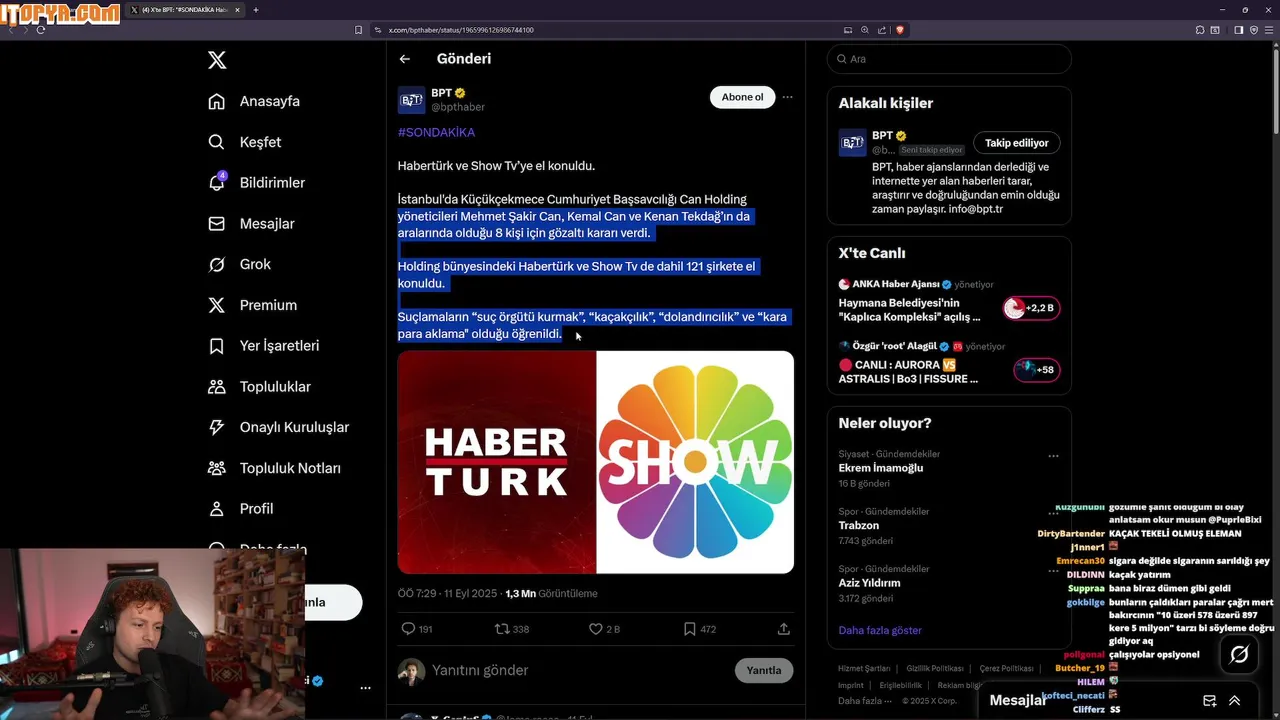1280x720 pixels.
Task: Like the post with 2 B likes
Action: 595,629
